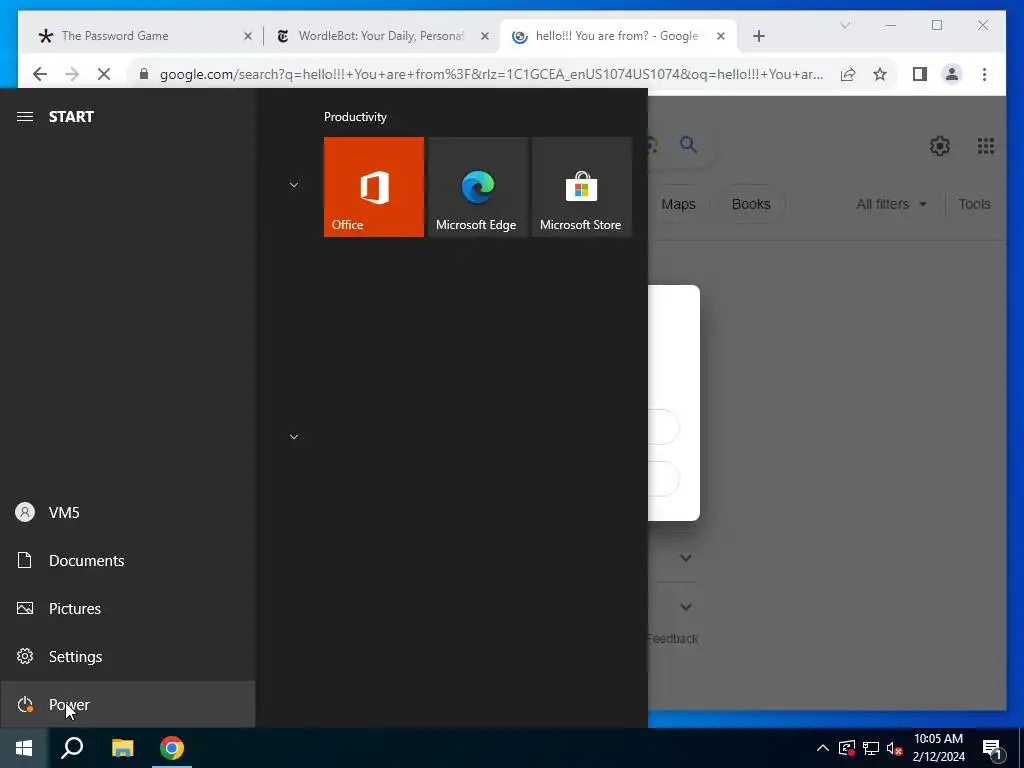Select the Maps search filter

coord(678,204)
